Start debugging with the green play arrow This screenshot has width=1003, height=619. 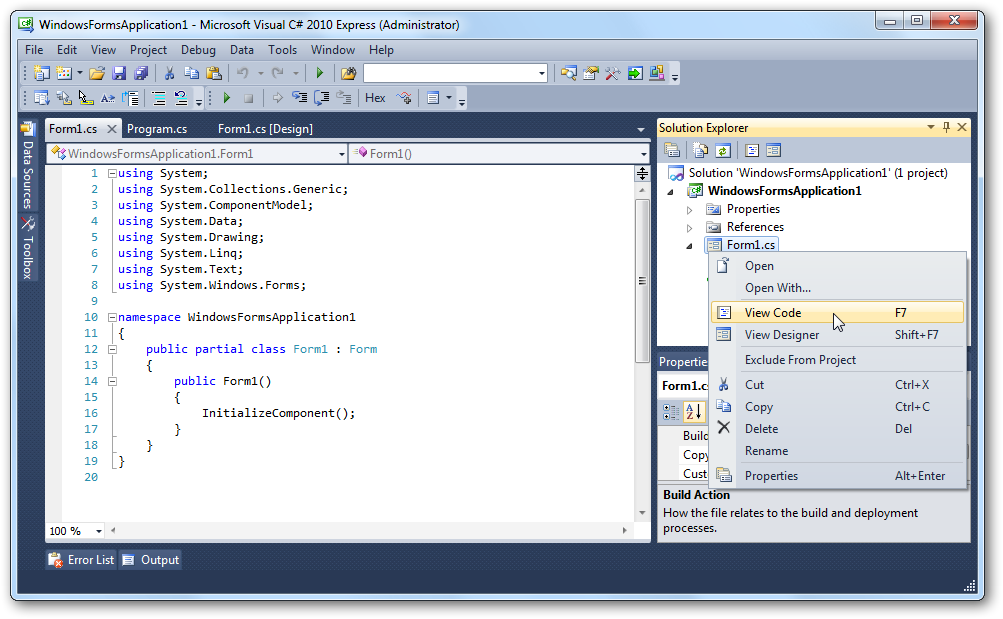click(319, 73)
